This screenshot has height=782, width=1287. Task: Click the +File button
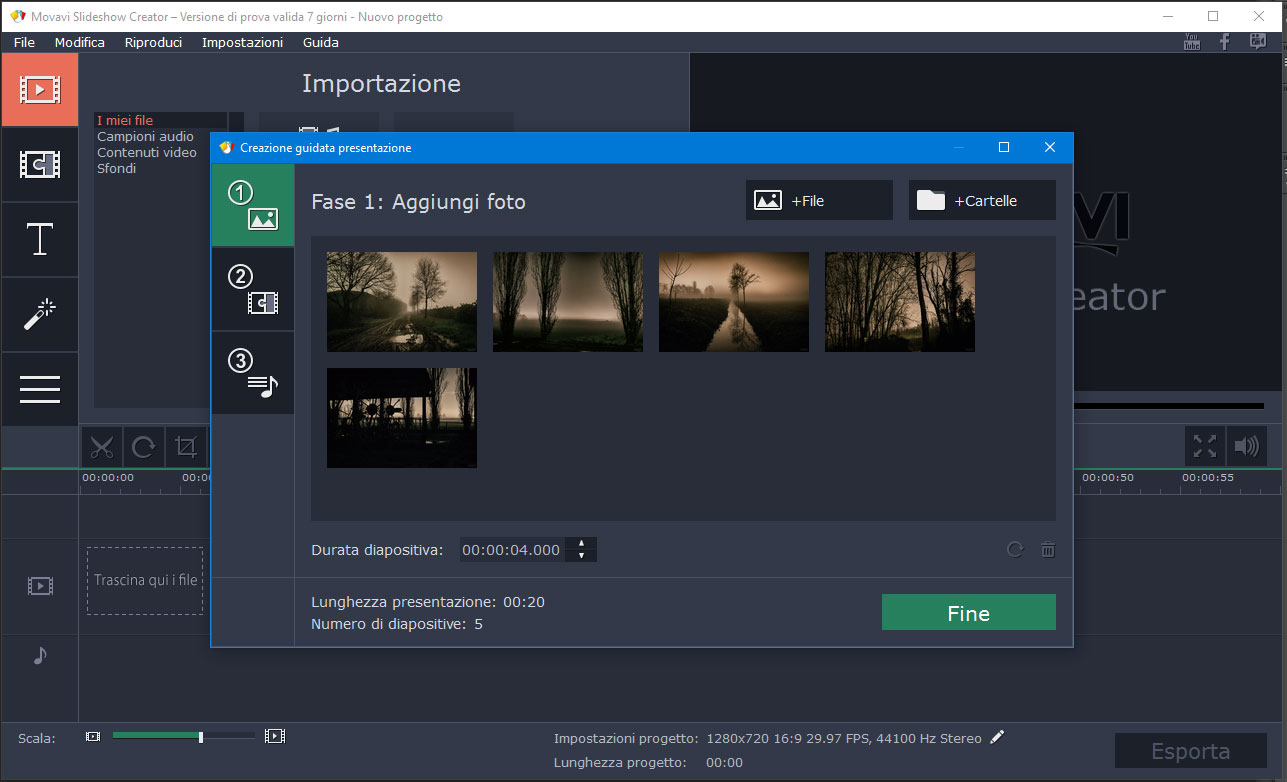(818, 201)
